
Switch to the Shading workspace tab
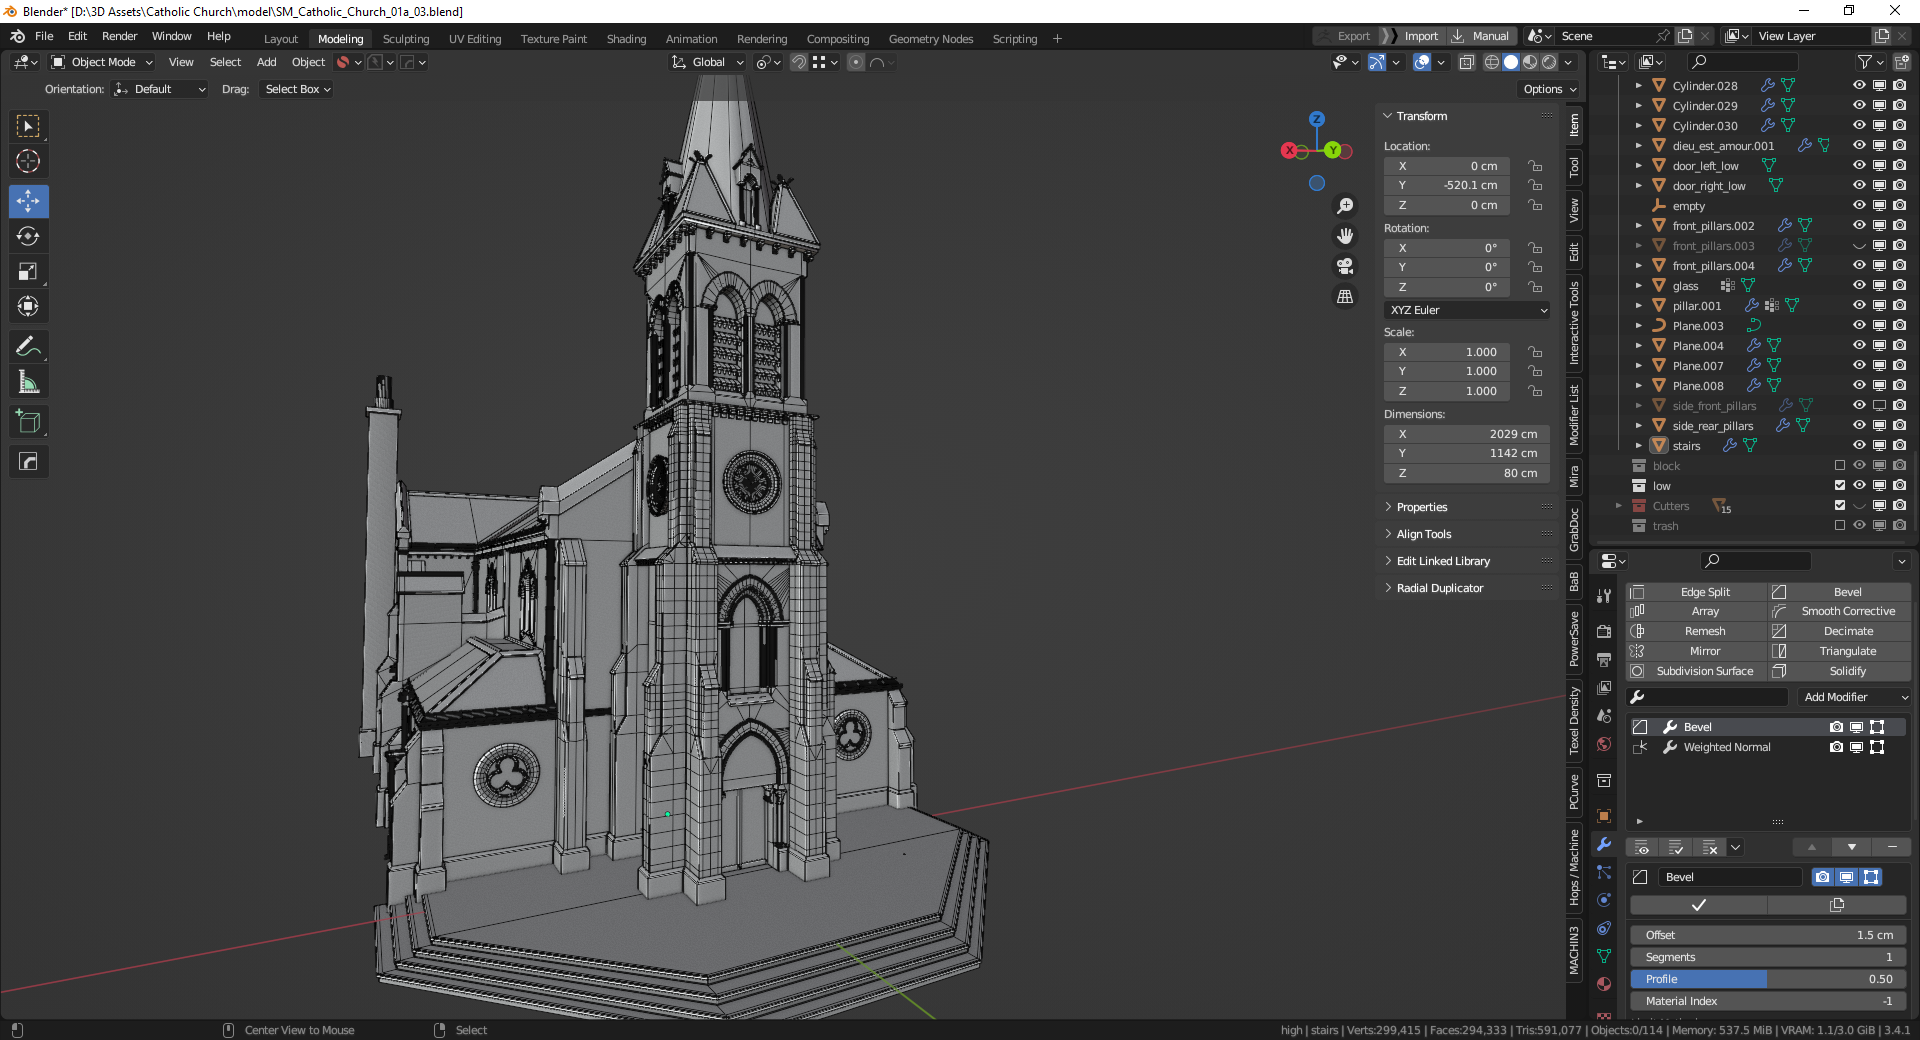626,39
